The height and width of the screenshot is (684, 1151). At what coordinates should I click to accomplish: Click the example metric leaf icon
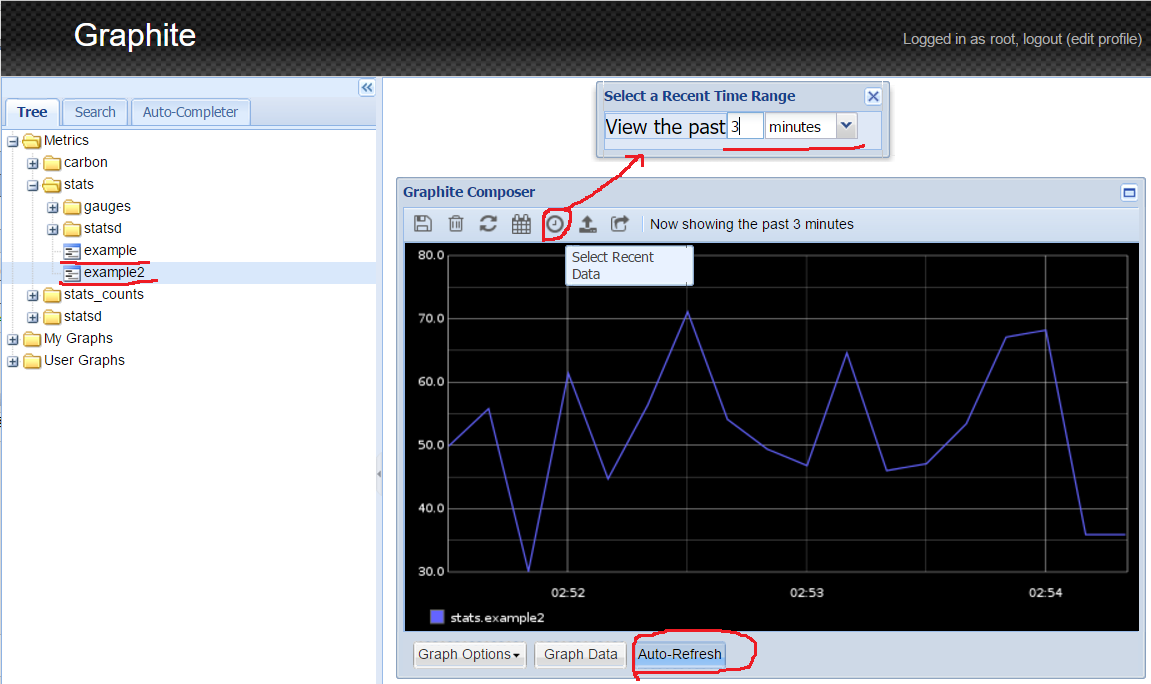(x=71, y=251)
